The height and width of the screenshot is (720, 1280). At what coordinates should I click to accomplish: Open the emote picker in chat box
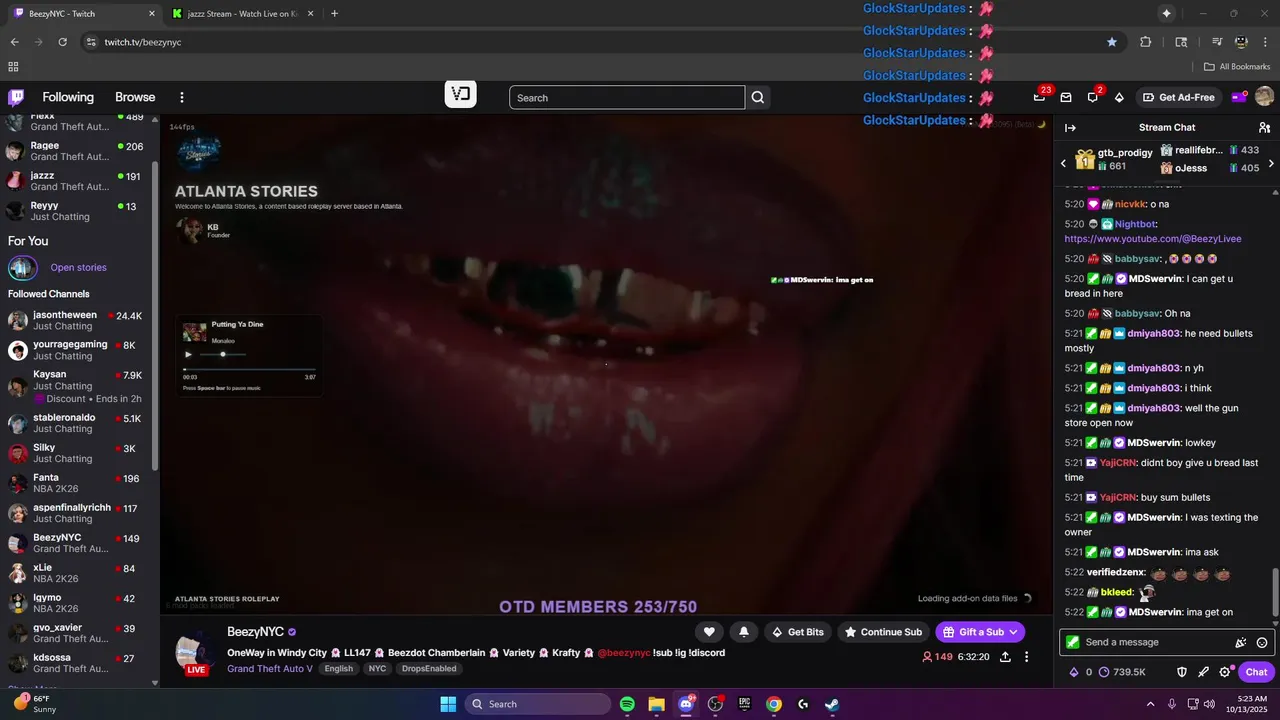point(1262,642)
